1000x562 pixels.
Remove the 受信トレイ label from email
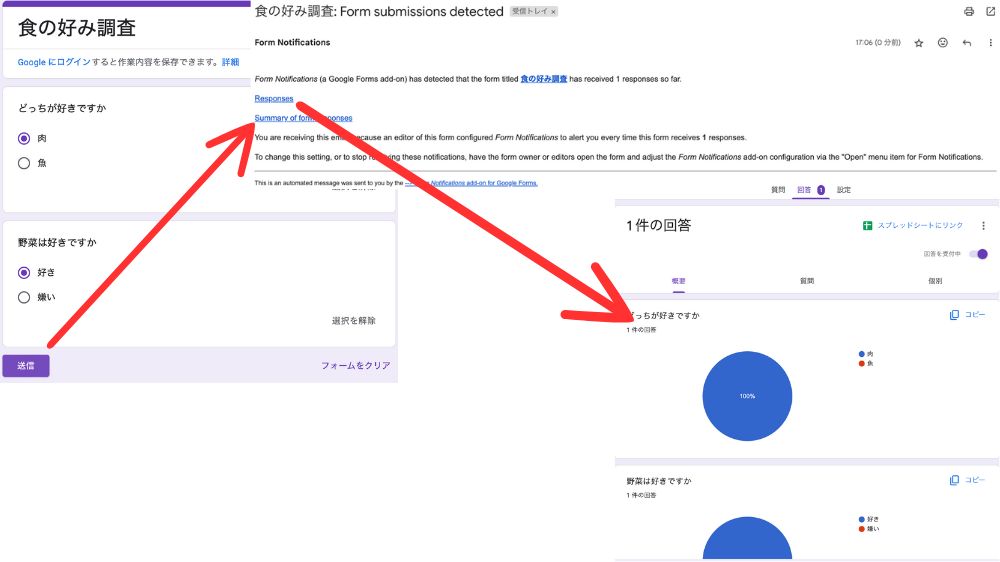[x=554, y=12]
